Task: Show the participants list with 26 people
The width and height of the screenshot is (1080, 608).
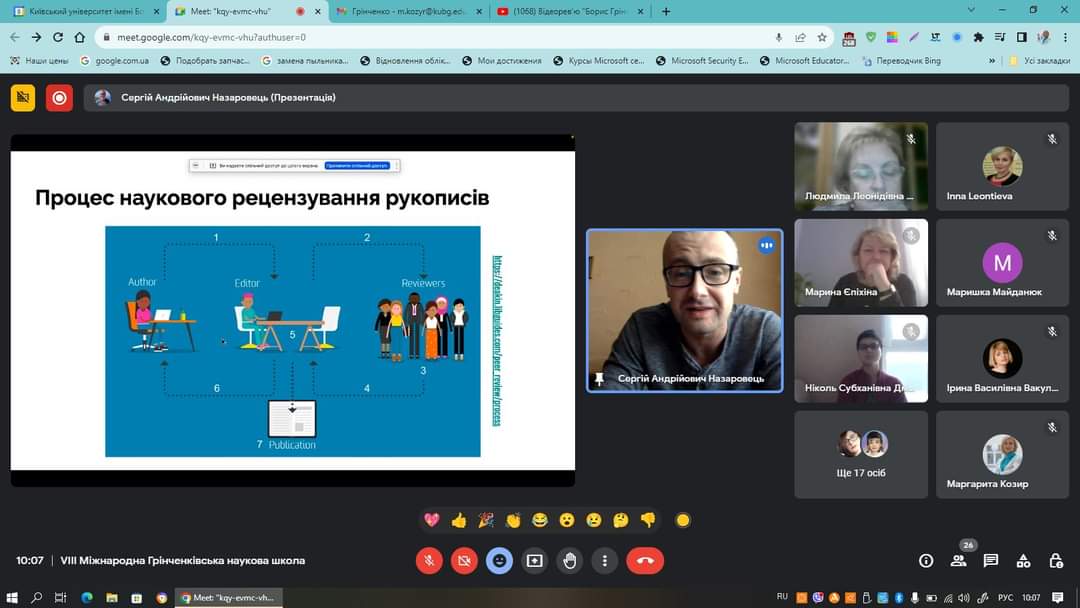Action: 958,561
